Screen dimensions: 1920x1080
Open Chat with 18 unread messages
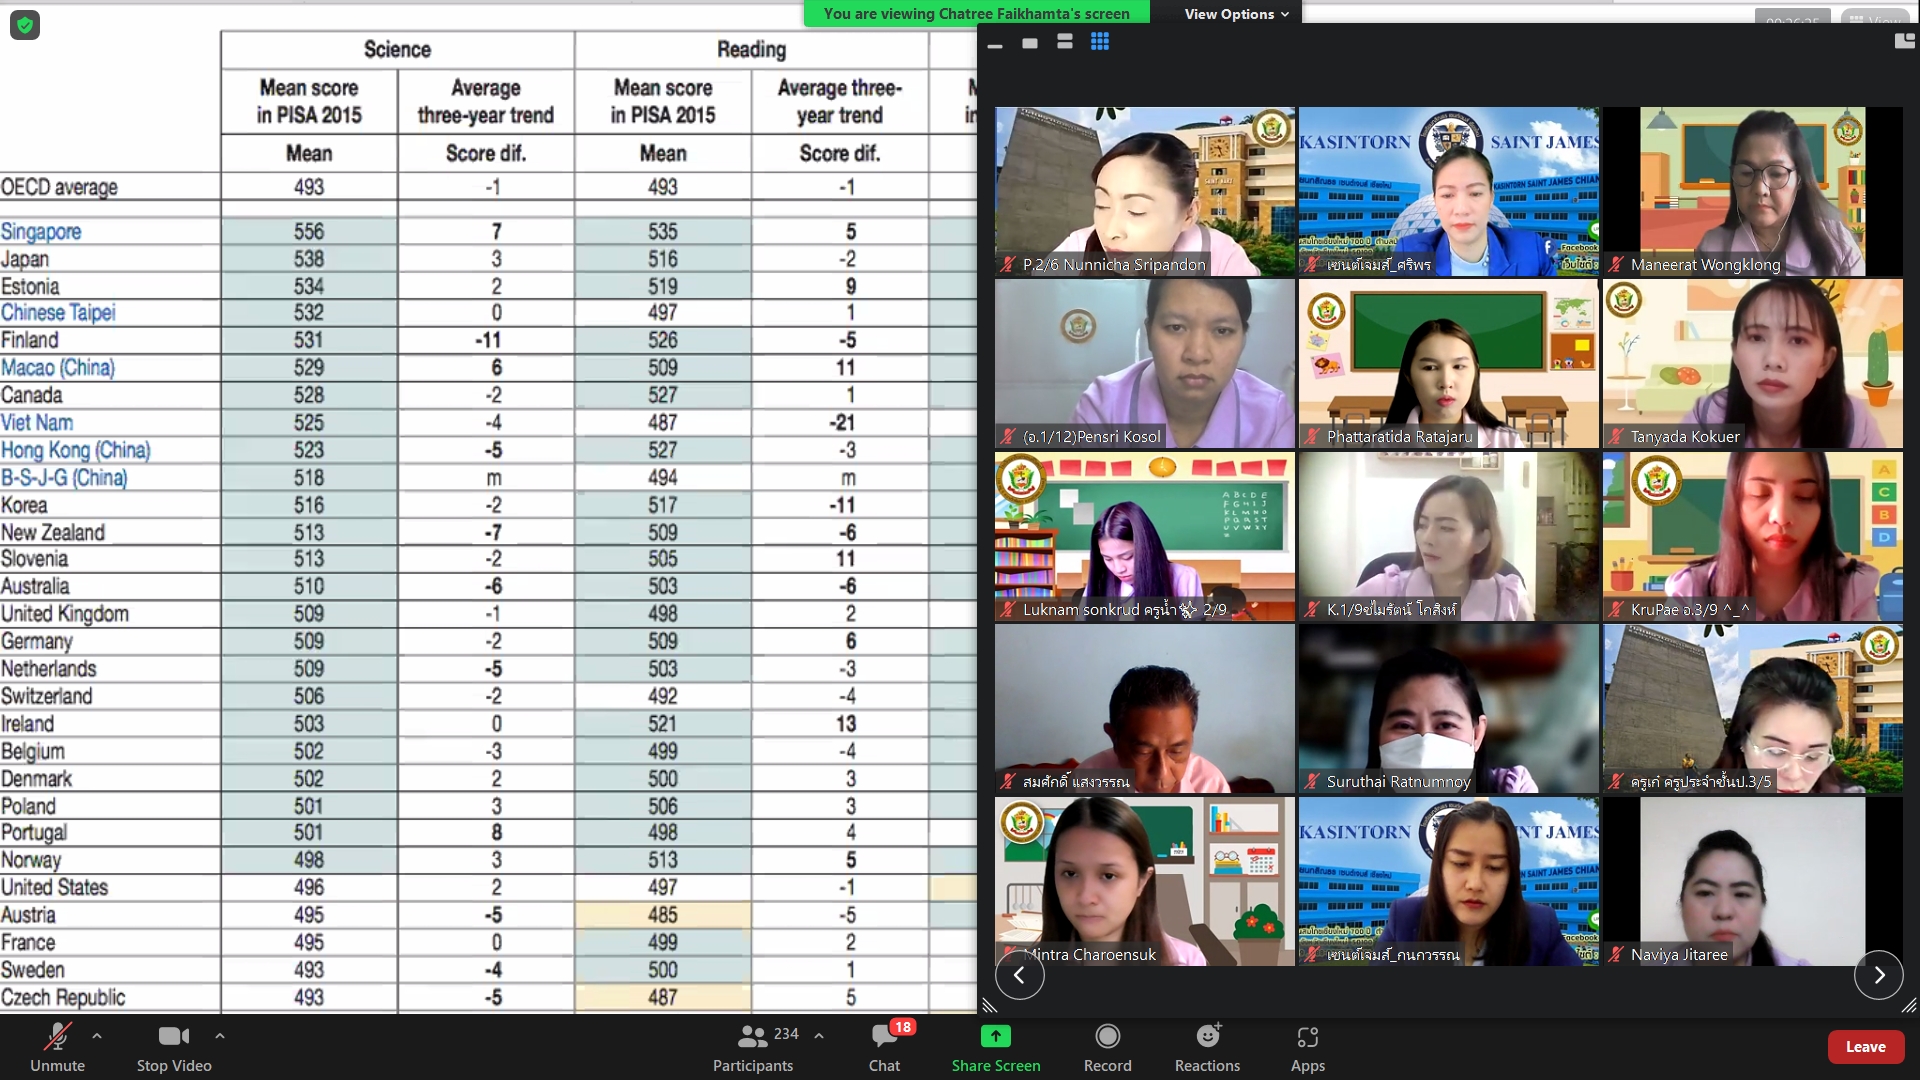pyautogui.click(x=884, y=1045)
